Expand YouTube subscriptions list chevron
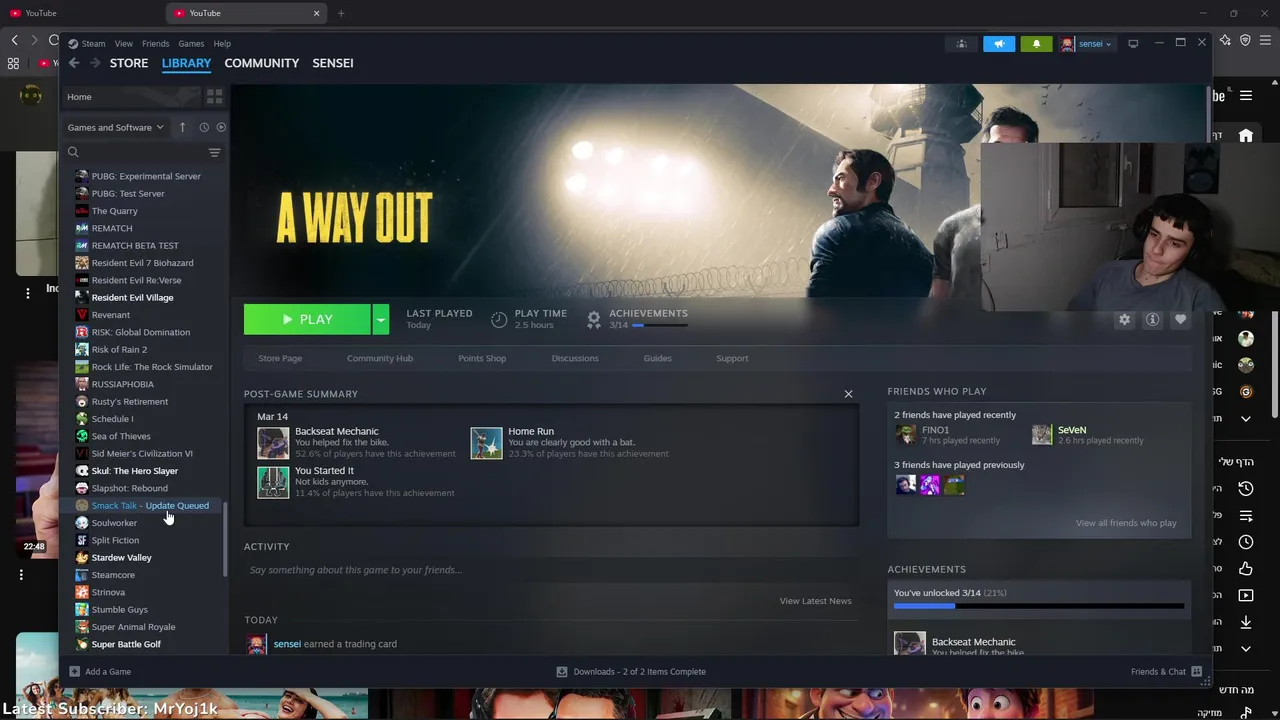This screenshot has height=720, width=1280. point(1245,418)
